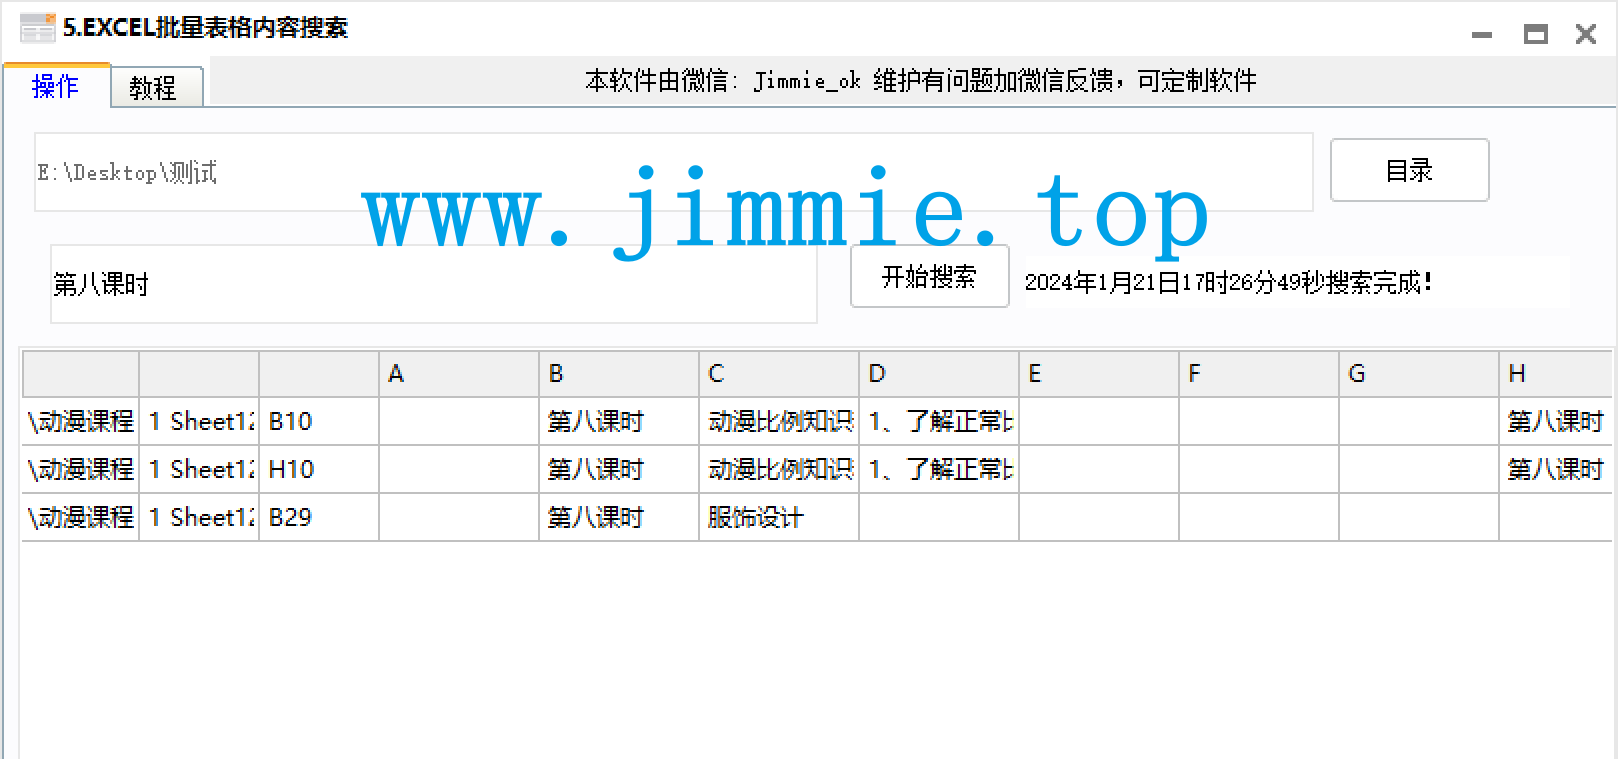
Task: Click 第八课时 in column H of B10 row
Action: [1556, 421]
